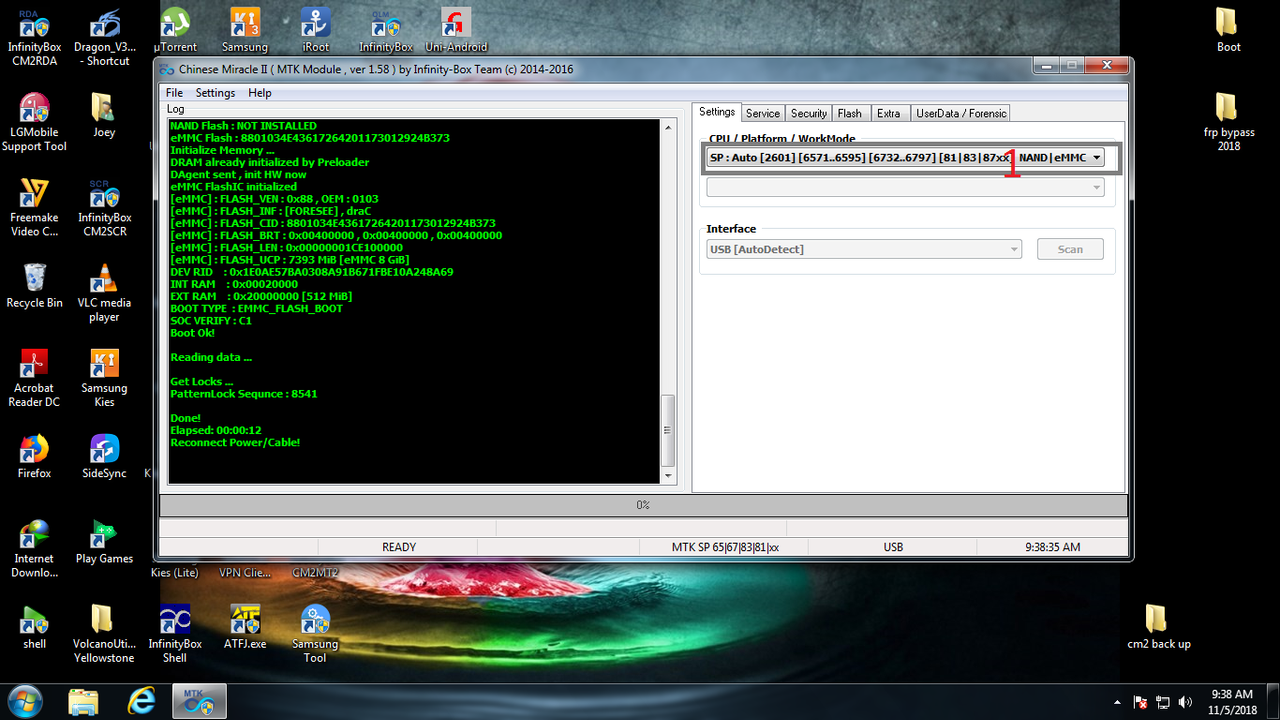This screenshot has width=1280, height=720.
Task: Open the empty dropdown below CPU selector
Action: [905, 187]
